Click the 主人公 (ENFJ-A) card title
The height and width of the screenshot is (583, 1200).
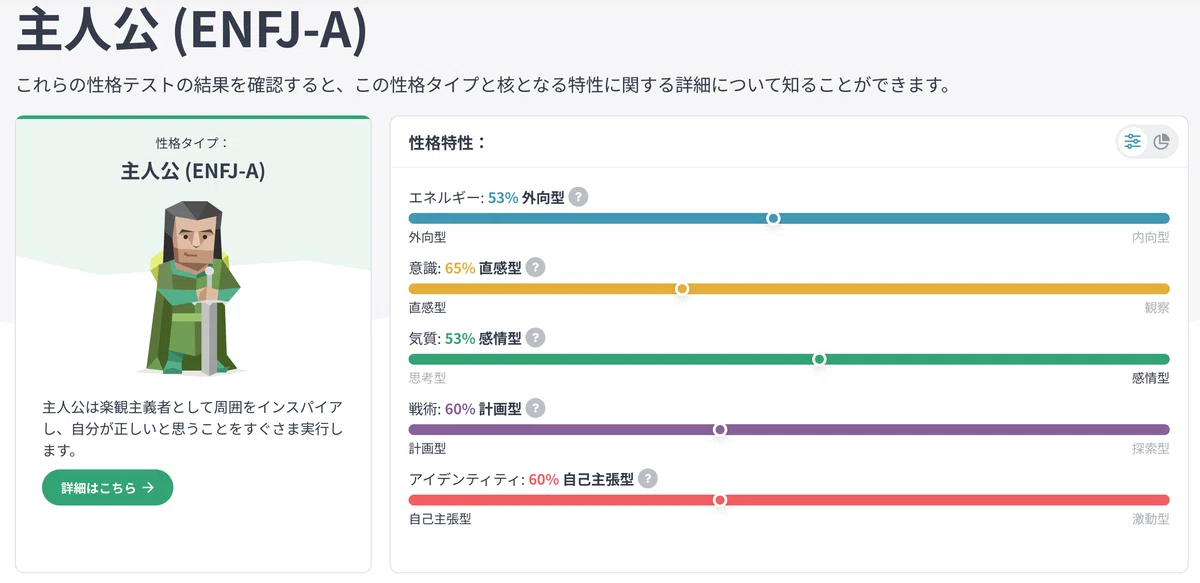tap(193, 170)
